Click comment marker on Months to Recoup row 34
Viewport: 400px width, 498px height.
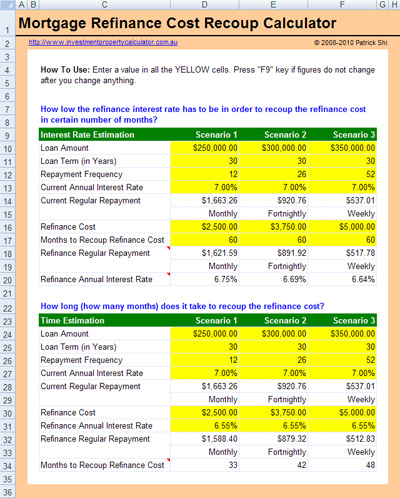pos(168,460)
